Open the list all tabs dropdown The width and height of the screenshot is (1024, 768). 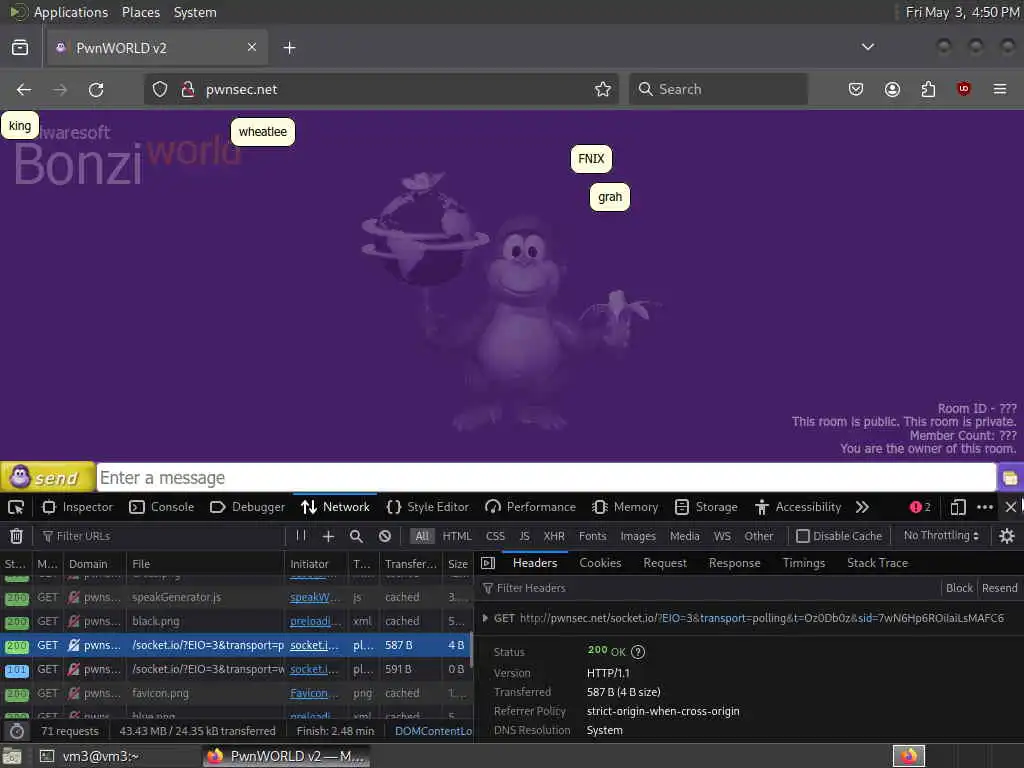coord(868,47)
